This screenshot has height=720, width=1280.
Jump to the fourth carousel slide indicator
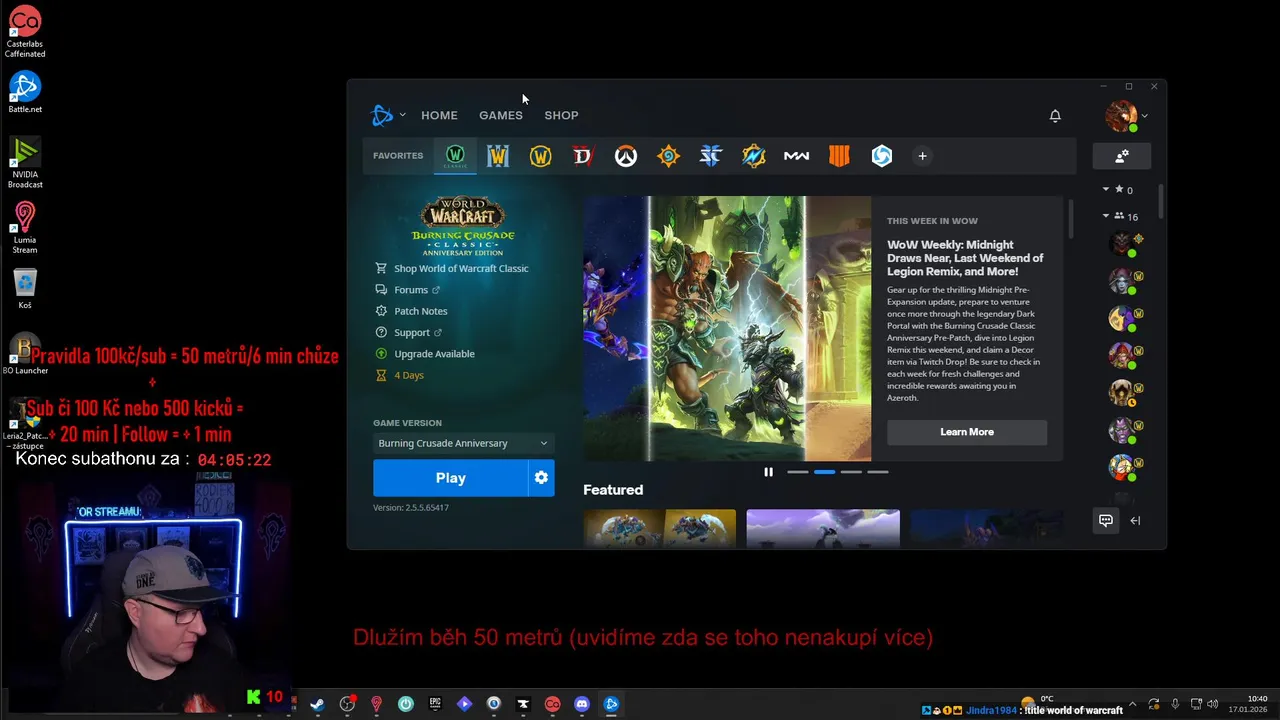coord(877,472)
